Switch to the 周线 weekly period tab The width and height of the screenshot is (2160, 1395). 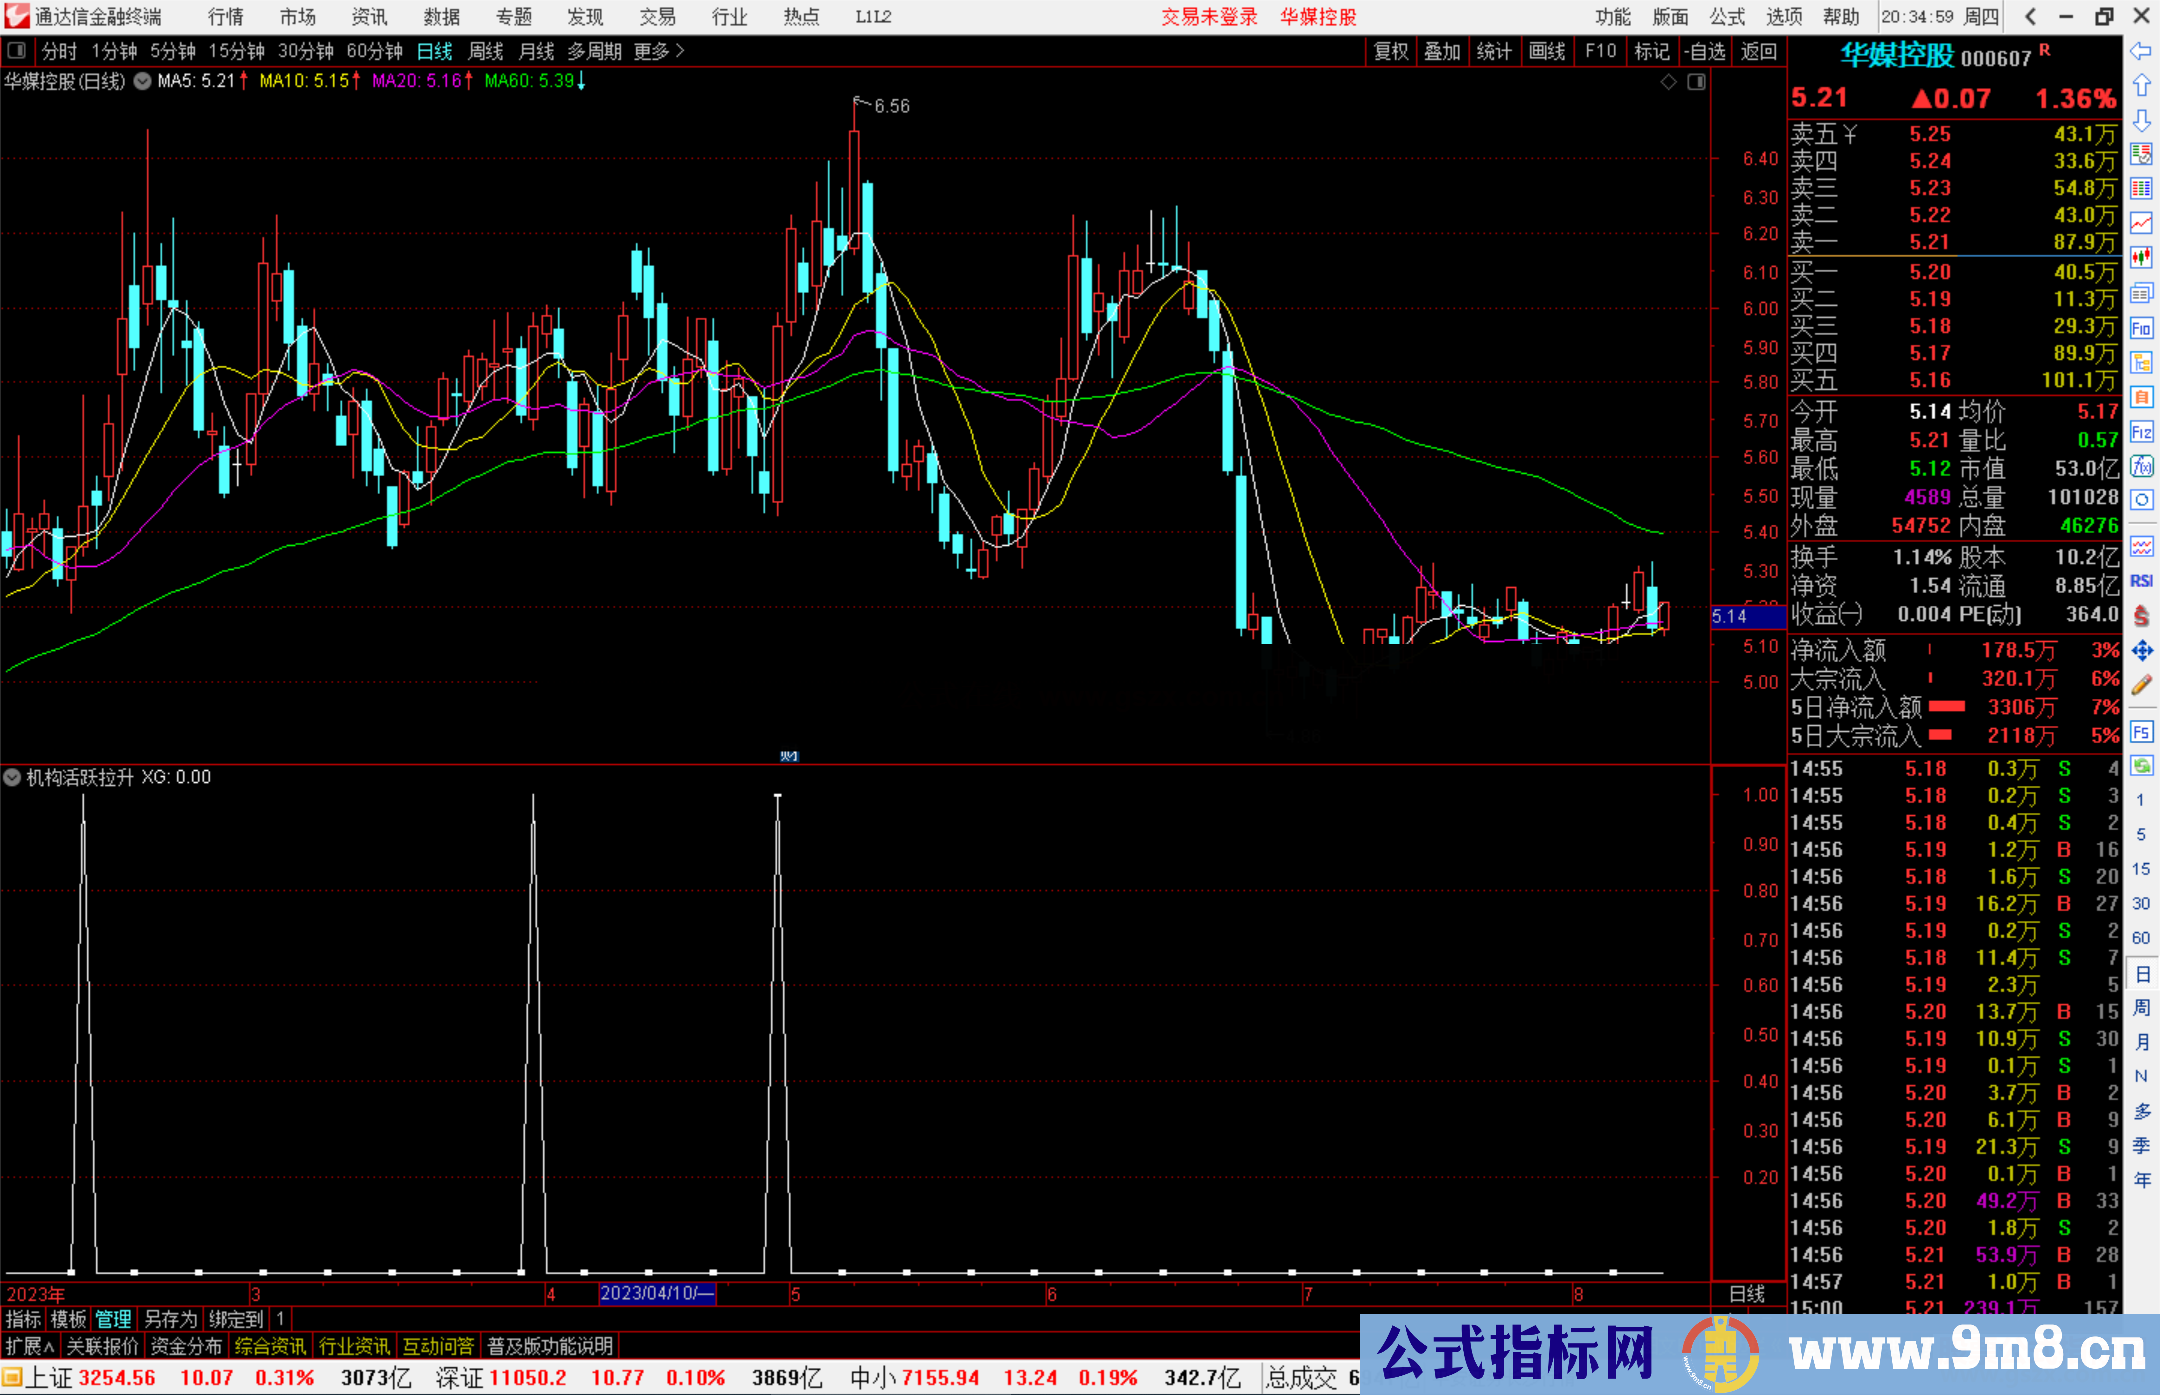486,51
